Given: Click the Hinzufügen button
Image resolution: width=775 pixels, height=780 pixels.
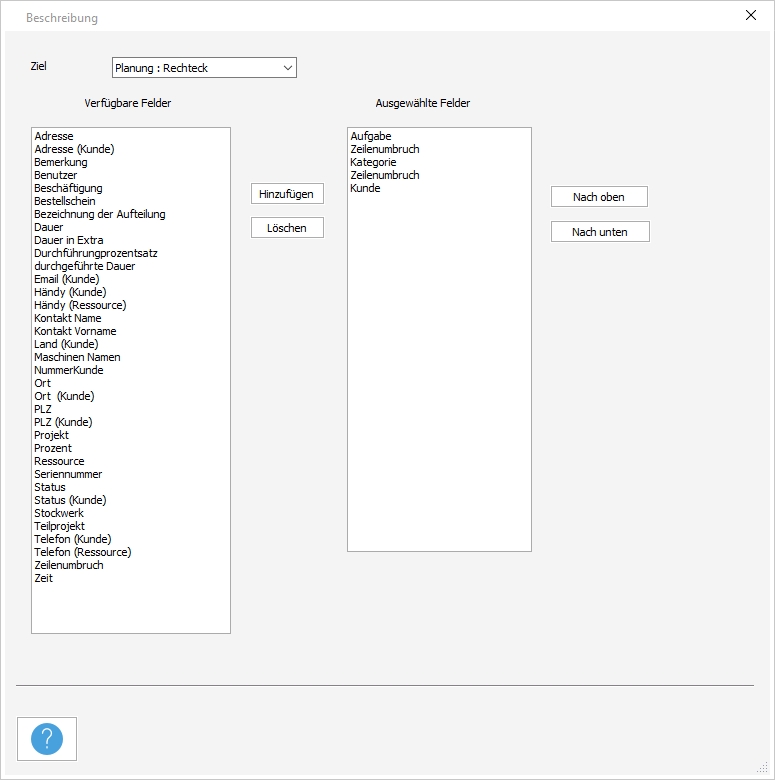Looking at the screenshot, I should coord(287,194).
